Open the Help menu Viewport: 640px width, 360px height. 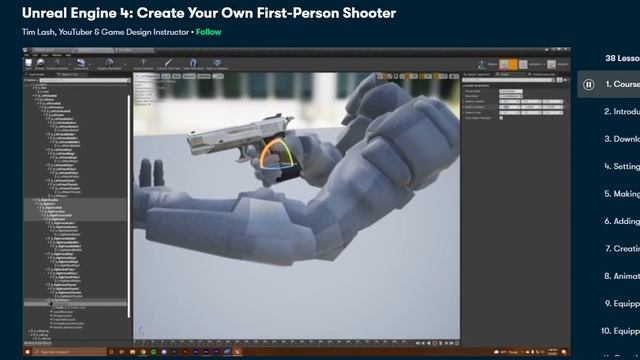coord(68,55)
